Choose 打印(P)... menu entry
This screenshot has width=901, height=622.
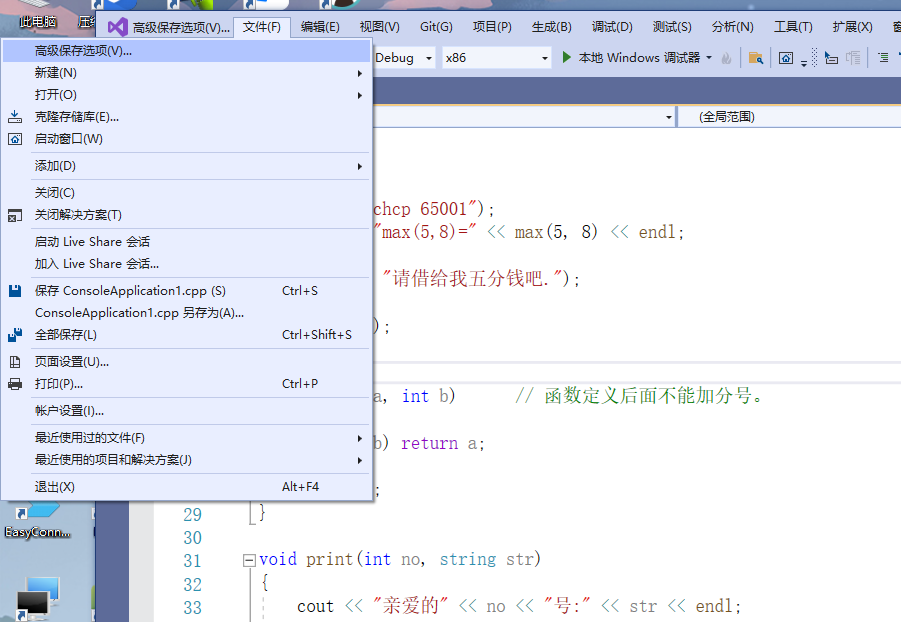click(x=186, y=383)
